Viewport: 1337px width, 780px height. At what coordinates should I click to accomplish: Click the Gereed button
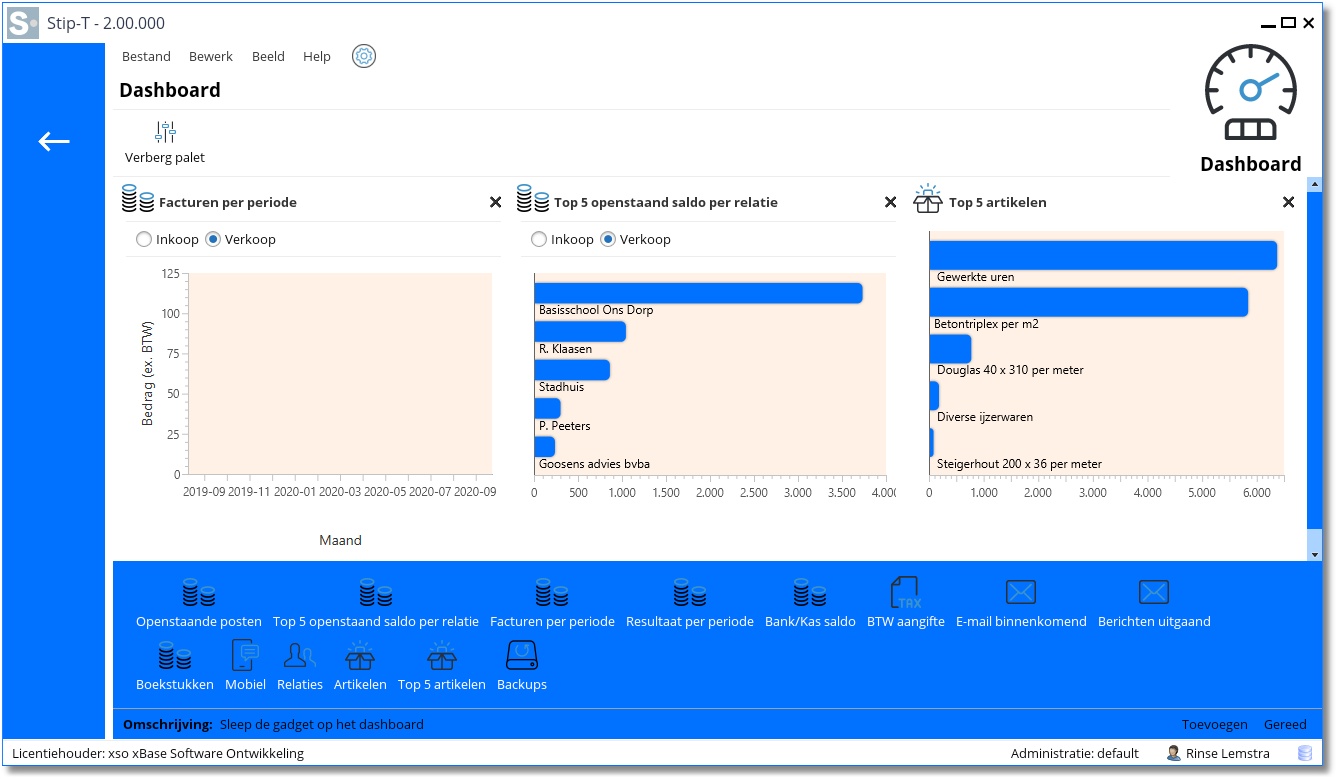pos(1285,725)
